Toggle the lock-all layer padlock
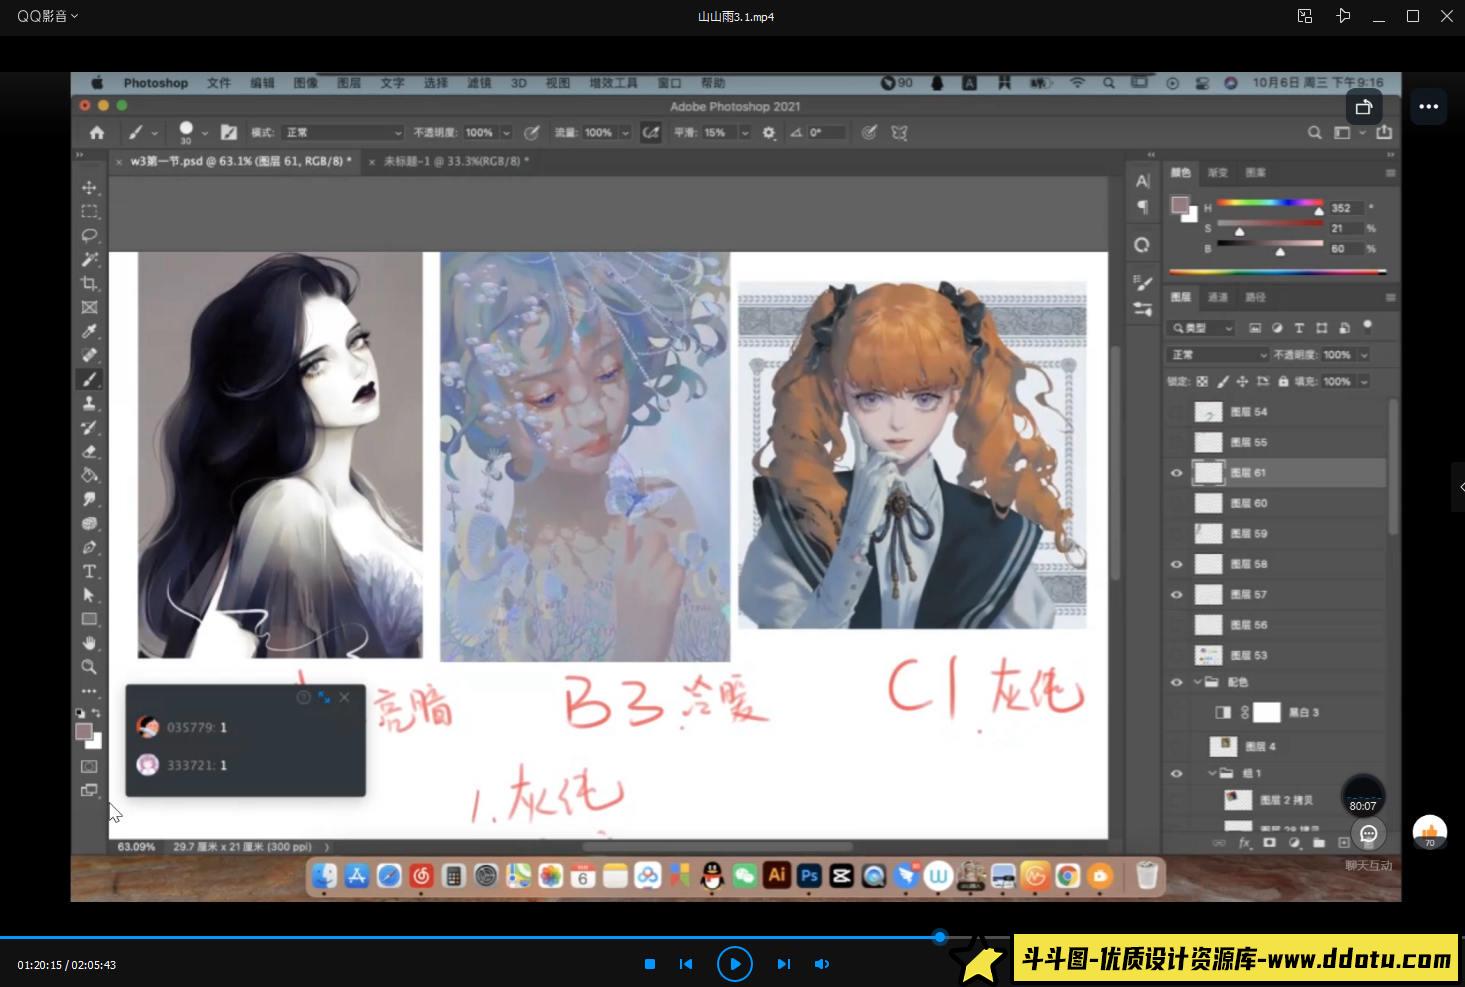The width and height of the screenshot is (1465, 987). coord(1283,381)
